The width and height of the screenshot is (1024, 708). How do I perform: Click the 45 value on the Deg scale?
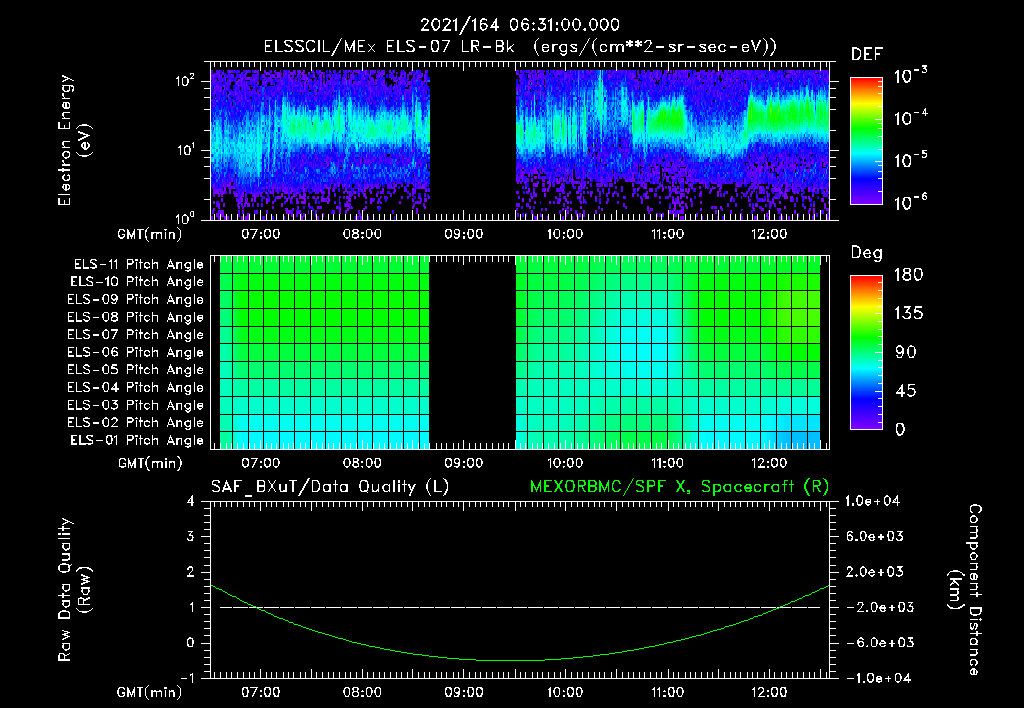tap(906, 391)
